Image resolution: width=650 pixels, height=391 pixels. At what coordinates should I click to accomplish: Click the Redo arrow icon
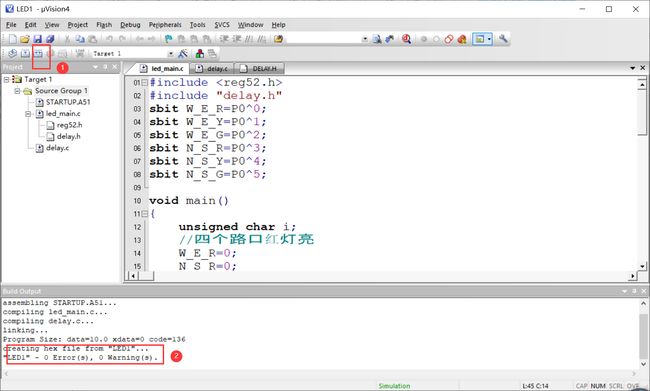pos(122,39)
